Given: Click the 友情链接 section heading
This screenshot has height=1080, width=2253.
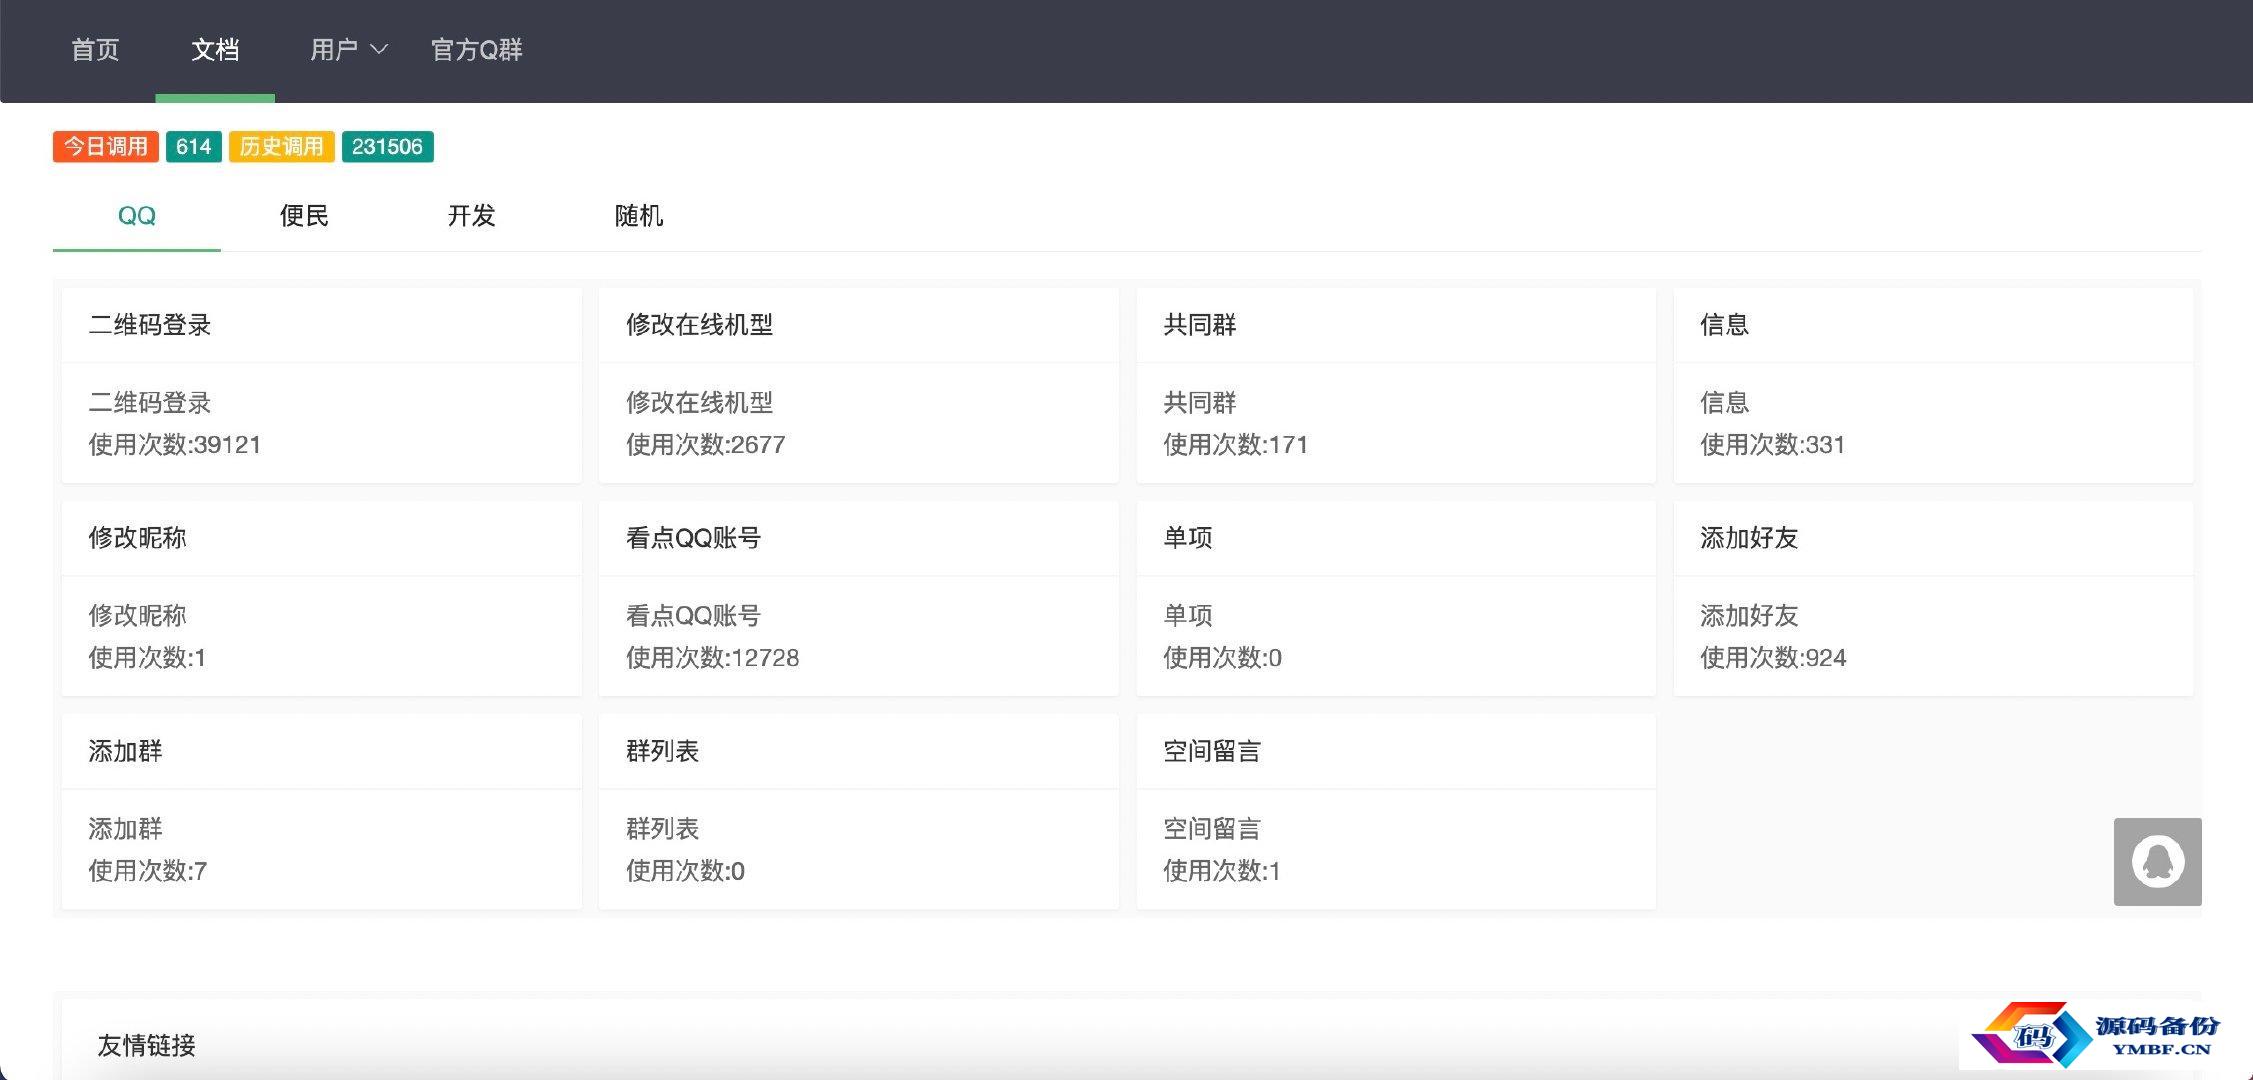Looking at the screenshot, I should 147,1046.
